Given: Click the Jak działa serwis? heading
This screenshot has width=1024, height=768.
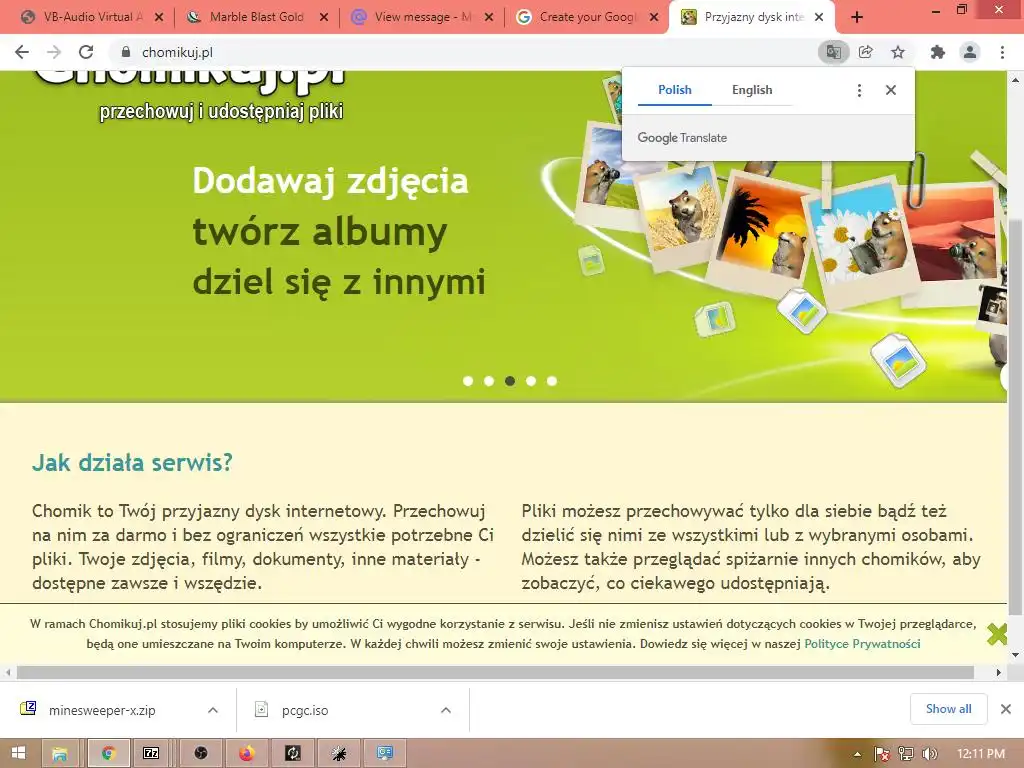Looking at the screenshot, I should (x=132, y=462).
